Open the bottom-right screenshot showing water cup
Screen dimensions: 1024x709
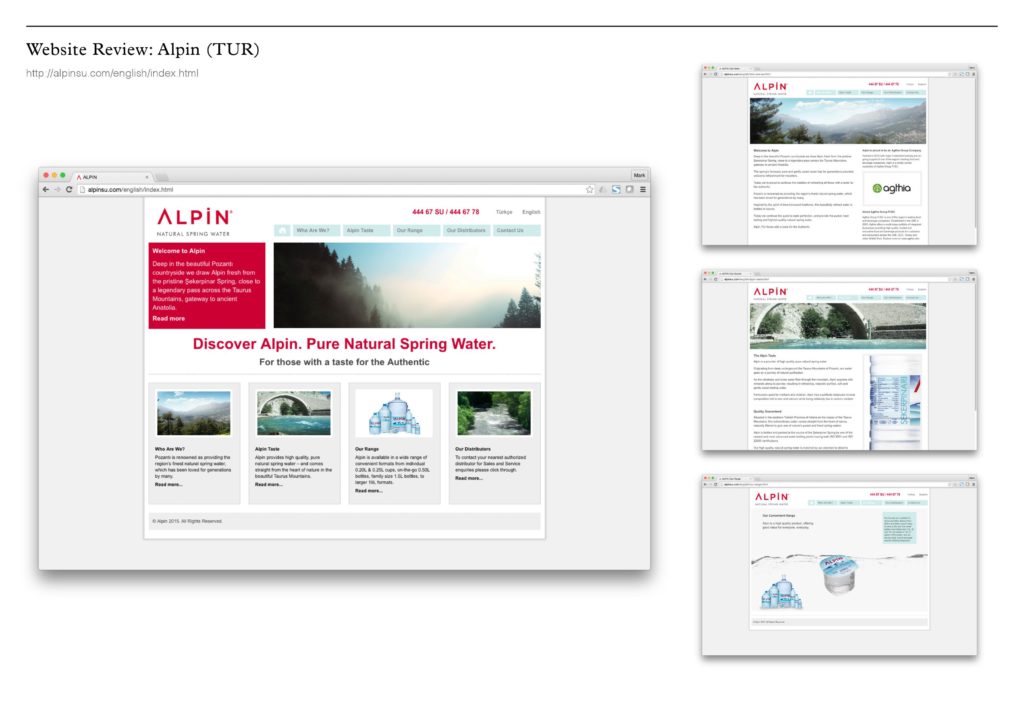click(839, 565)
